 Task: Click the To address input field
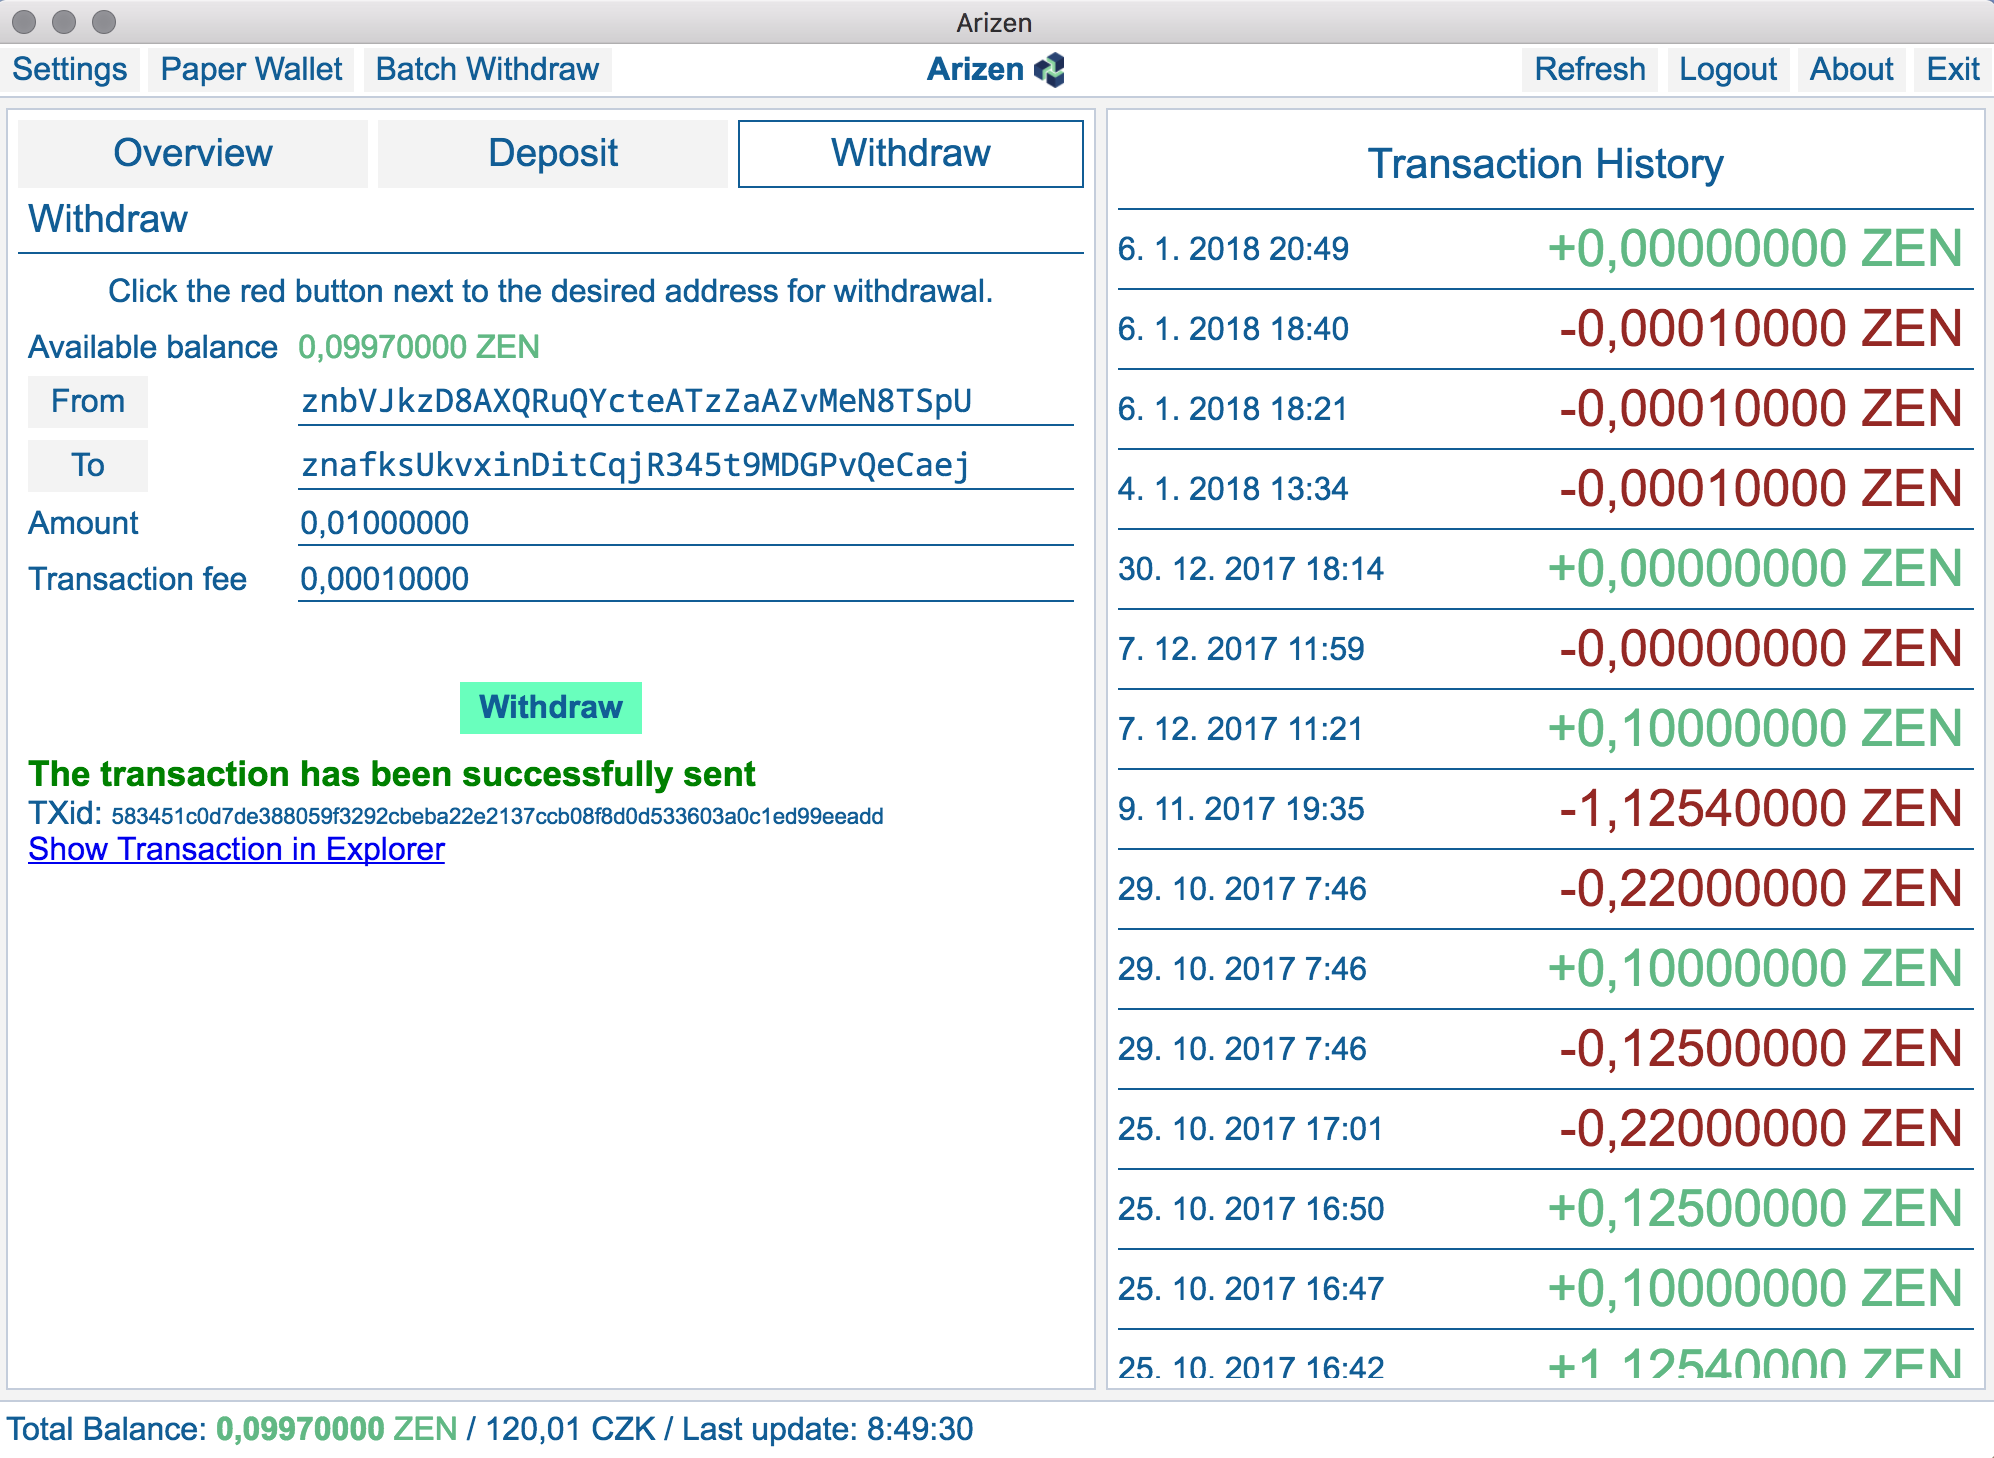pos(685,466)
